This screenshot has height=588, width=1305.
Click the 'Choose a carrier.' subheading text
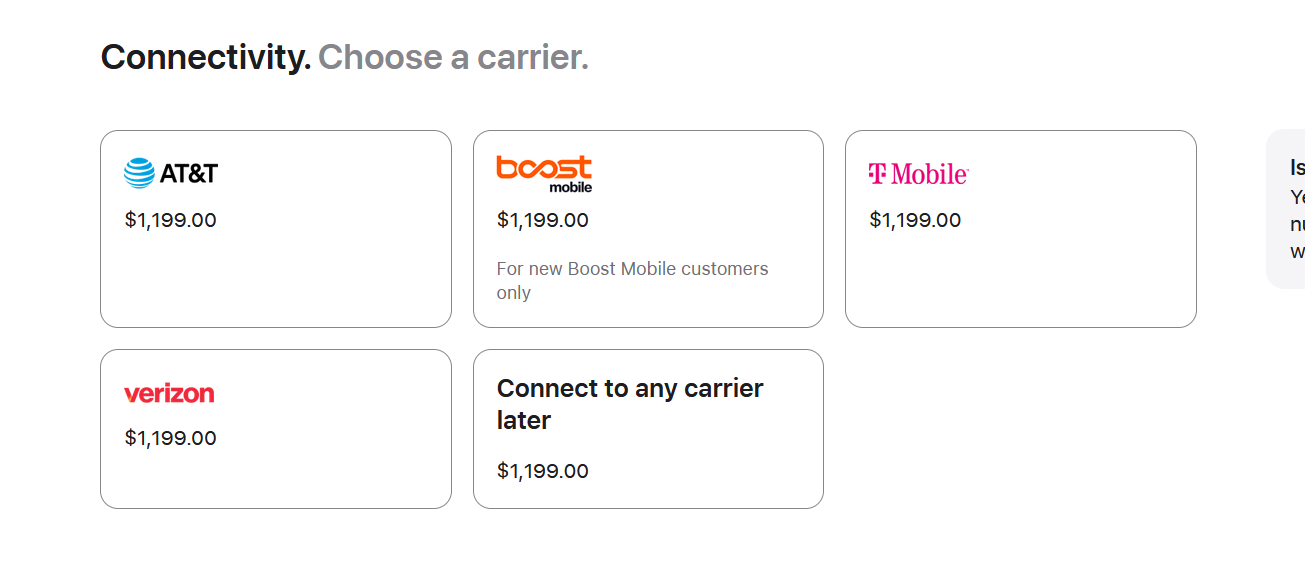pos(453,57)
